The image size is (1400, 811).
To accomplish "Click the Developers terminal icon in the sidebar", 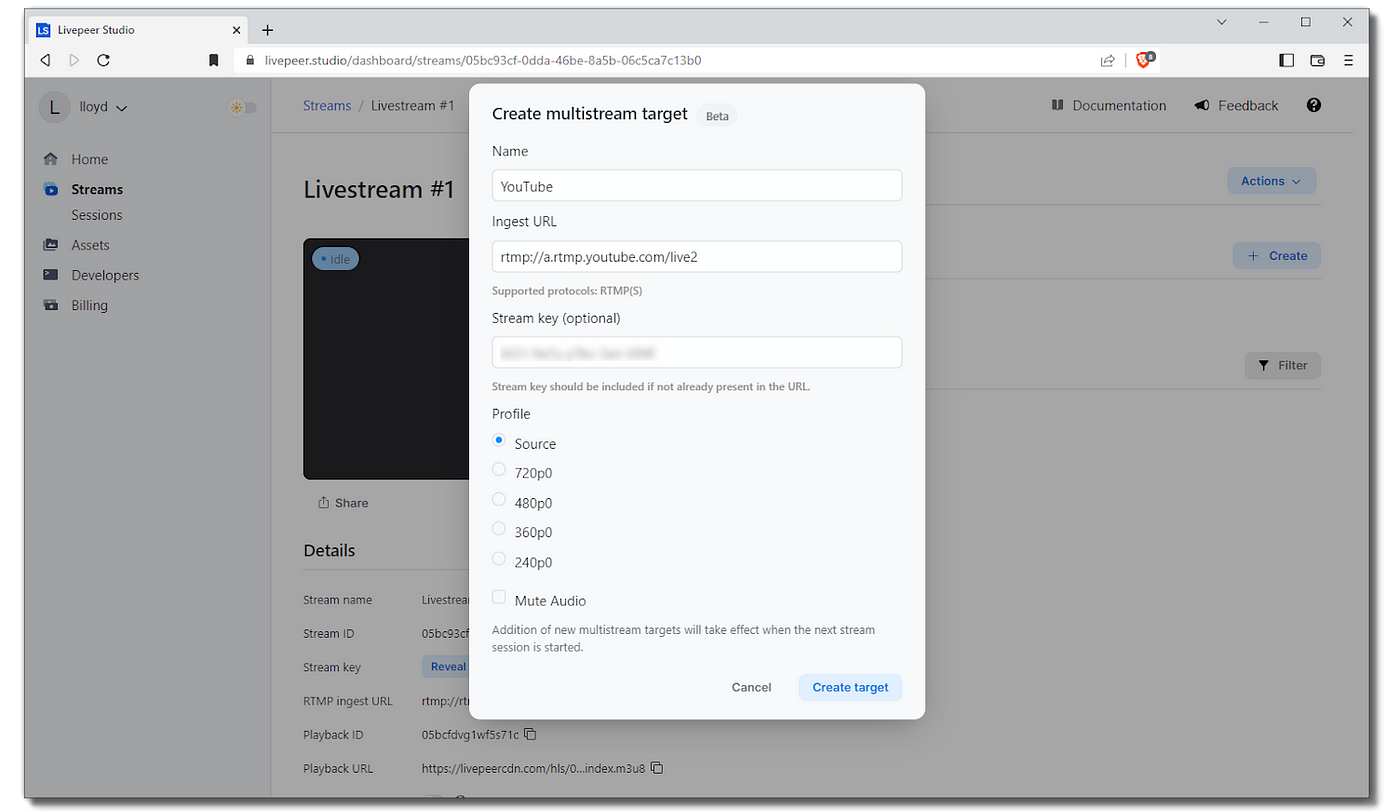I will (x=51, y=275).
